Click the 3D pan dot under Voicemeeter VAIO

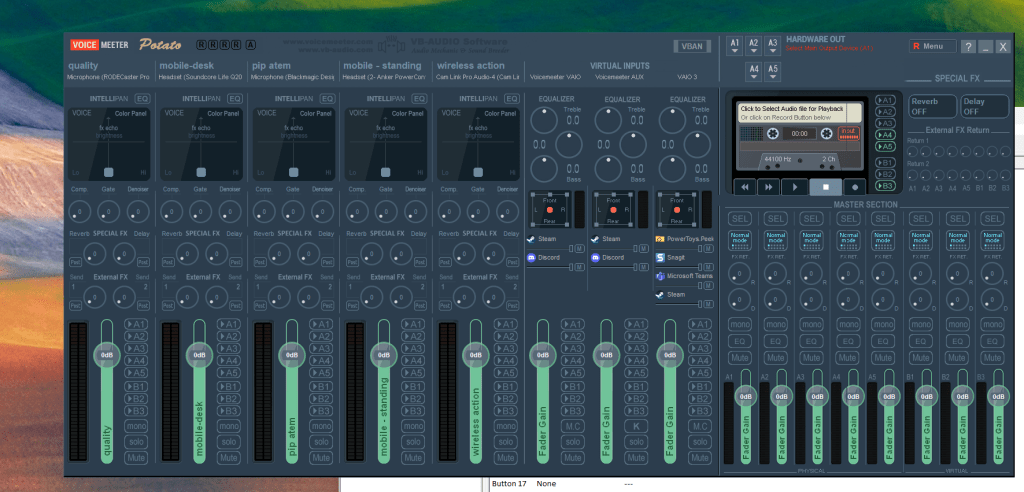tap(549, 210)
